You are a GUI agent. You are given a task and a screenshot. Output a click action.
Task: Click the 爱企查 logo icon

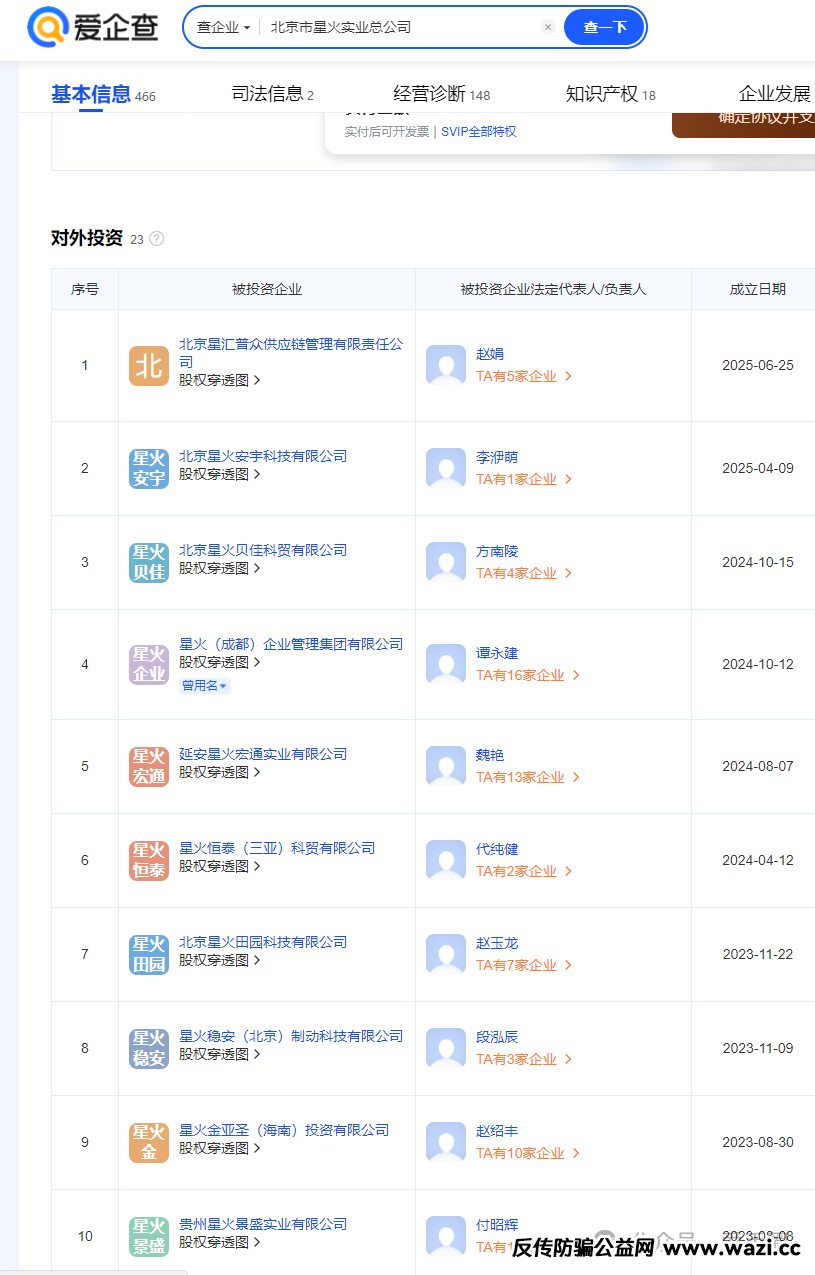(47, 27)
